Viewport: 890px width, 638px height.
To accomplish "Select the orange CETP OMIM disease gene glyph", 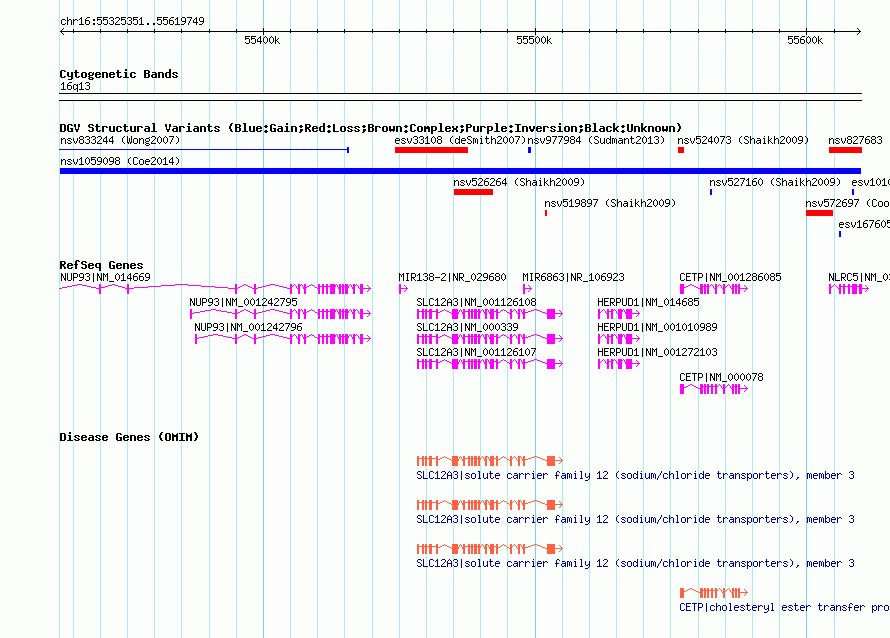I will point(714,593).
